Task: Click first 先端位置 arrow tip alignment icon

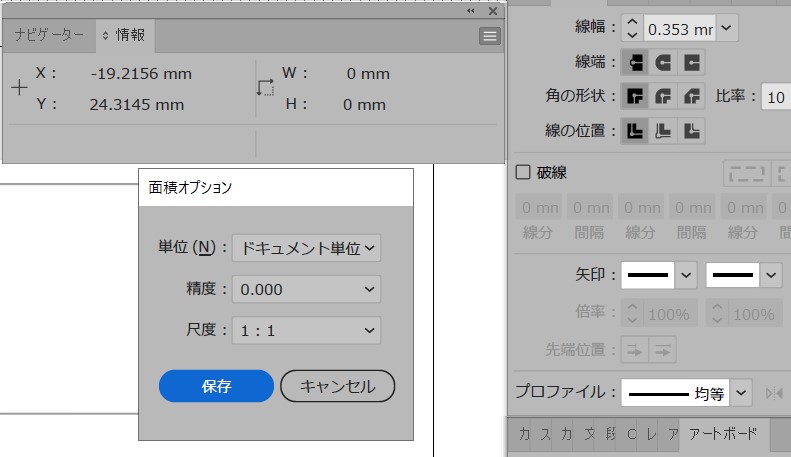Action: [x=635, y=350]
